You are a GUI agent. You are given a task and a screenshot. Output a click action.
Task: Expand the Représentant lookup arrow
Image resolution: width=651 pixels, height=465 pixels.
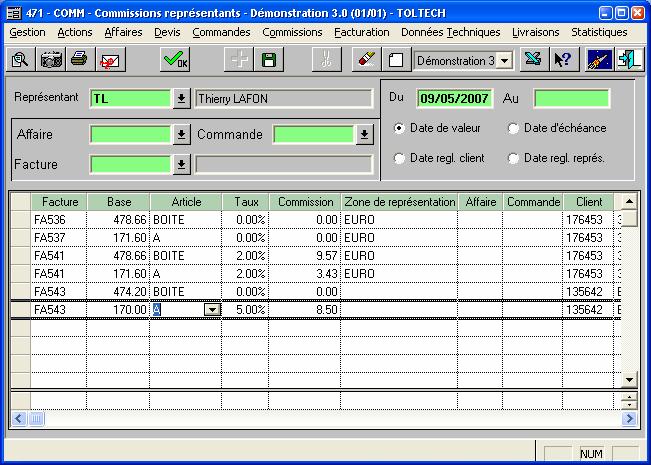[x=181, y=99]
